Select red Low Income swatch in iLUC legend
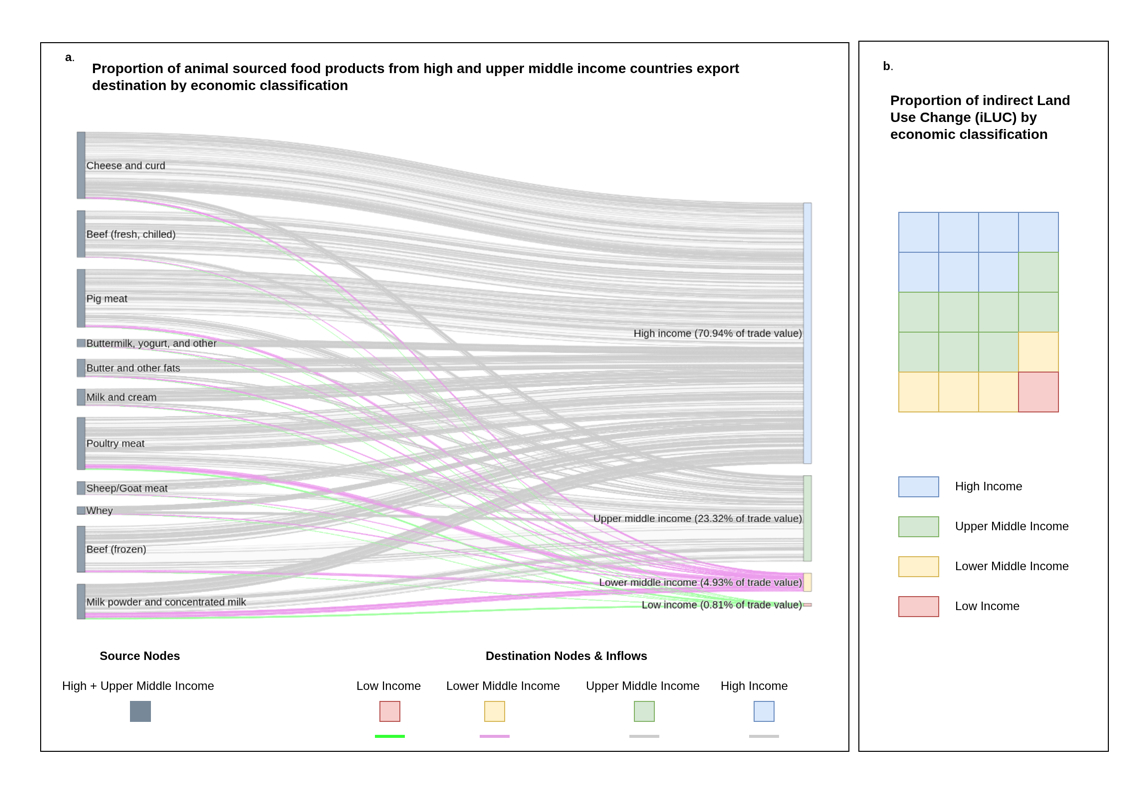Screen dimensions: 1147x791 pyautogui.click(x=918, y=606)
